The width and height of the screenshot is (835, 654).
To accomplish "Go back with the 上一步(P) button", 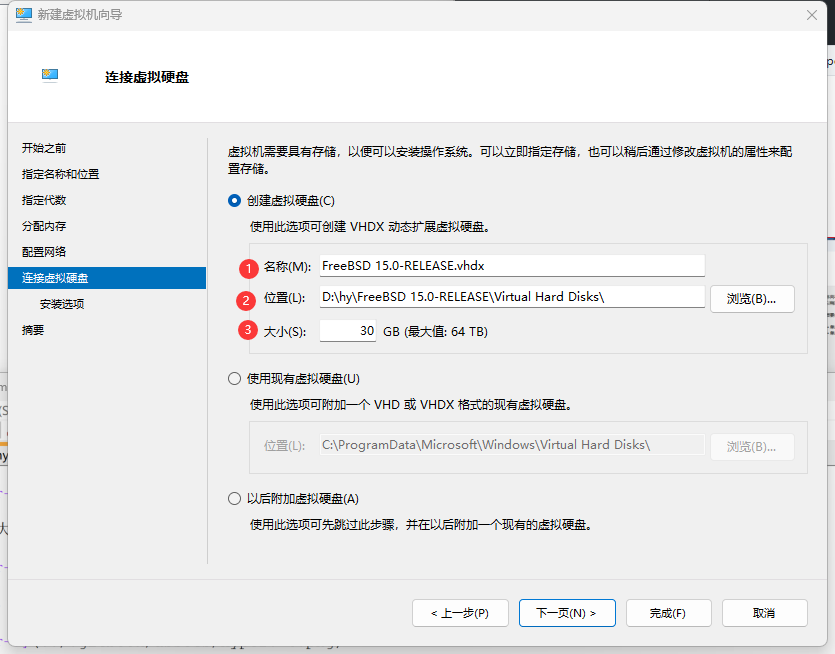I will [460, 613].
